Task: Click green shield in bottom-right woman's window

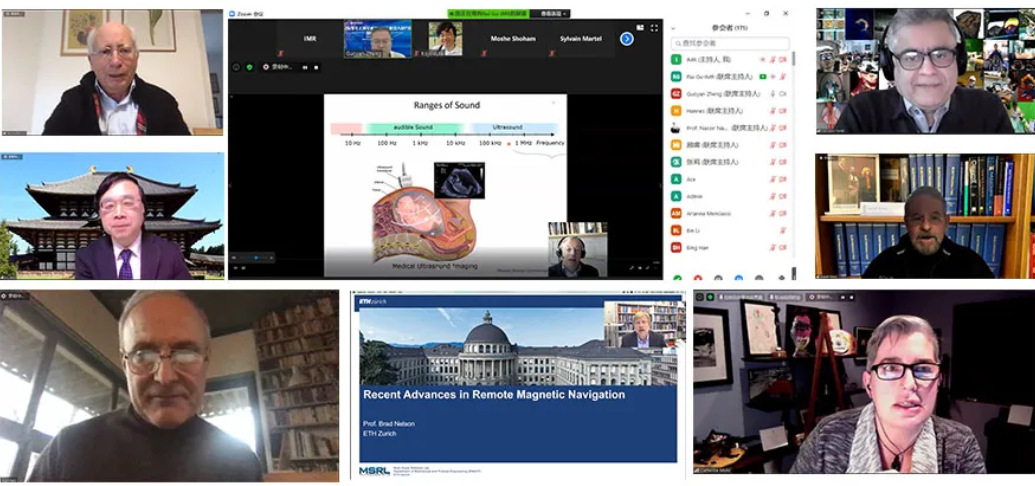Action: tap(710, 297)
